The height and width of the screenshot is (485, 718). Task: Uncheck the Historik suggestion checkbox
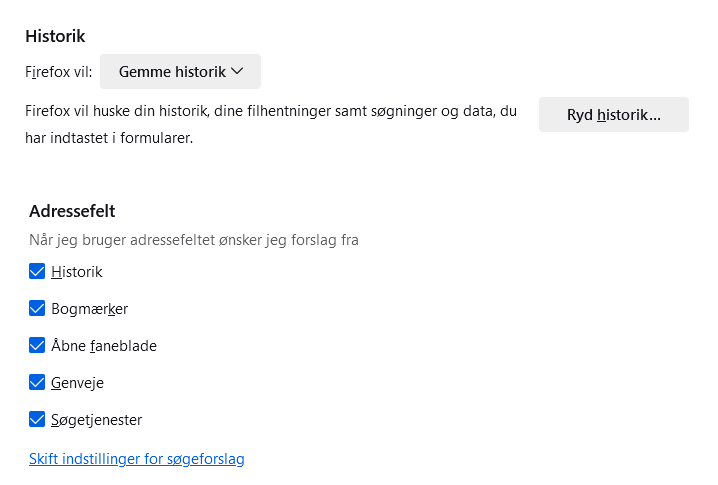[37, 271]
